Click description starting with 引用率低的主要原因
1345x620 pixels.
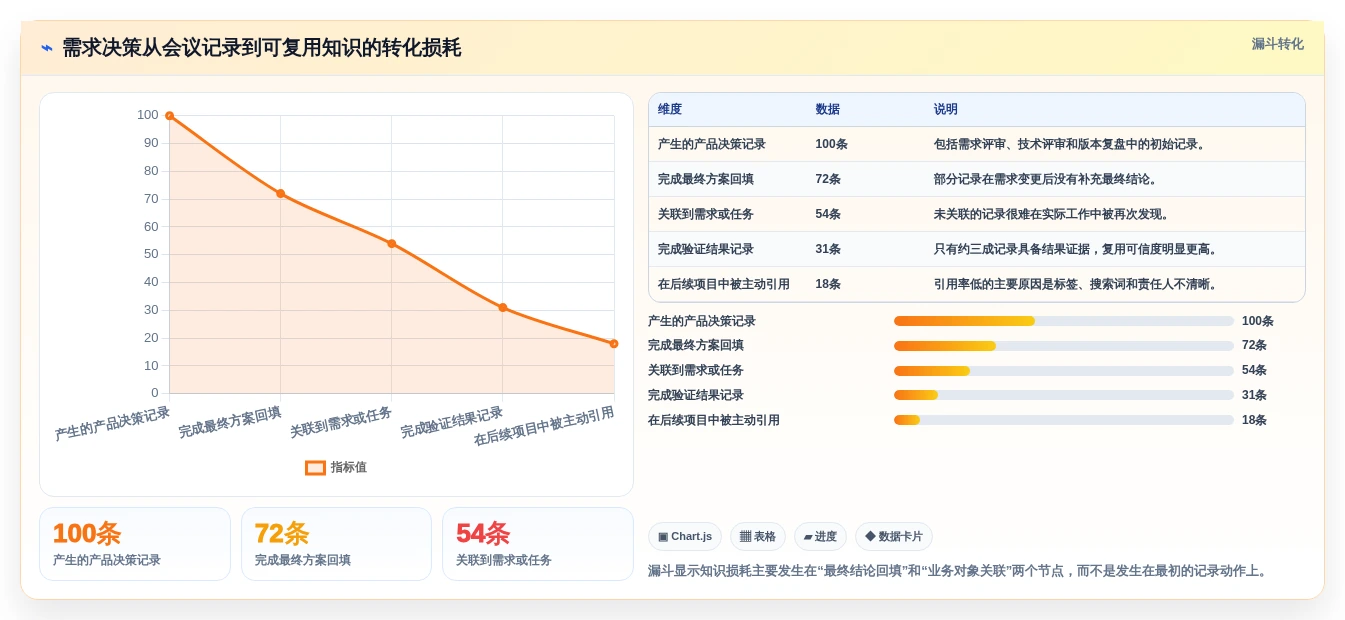point(1077,284)
